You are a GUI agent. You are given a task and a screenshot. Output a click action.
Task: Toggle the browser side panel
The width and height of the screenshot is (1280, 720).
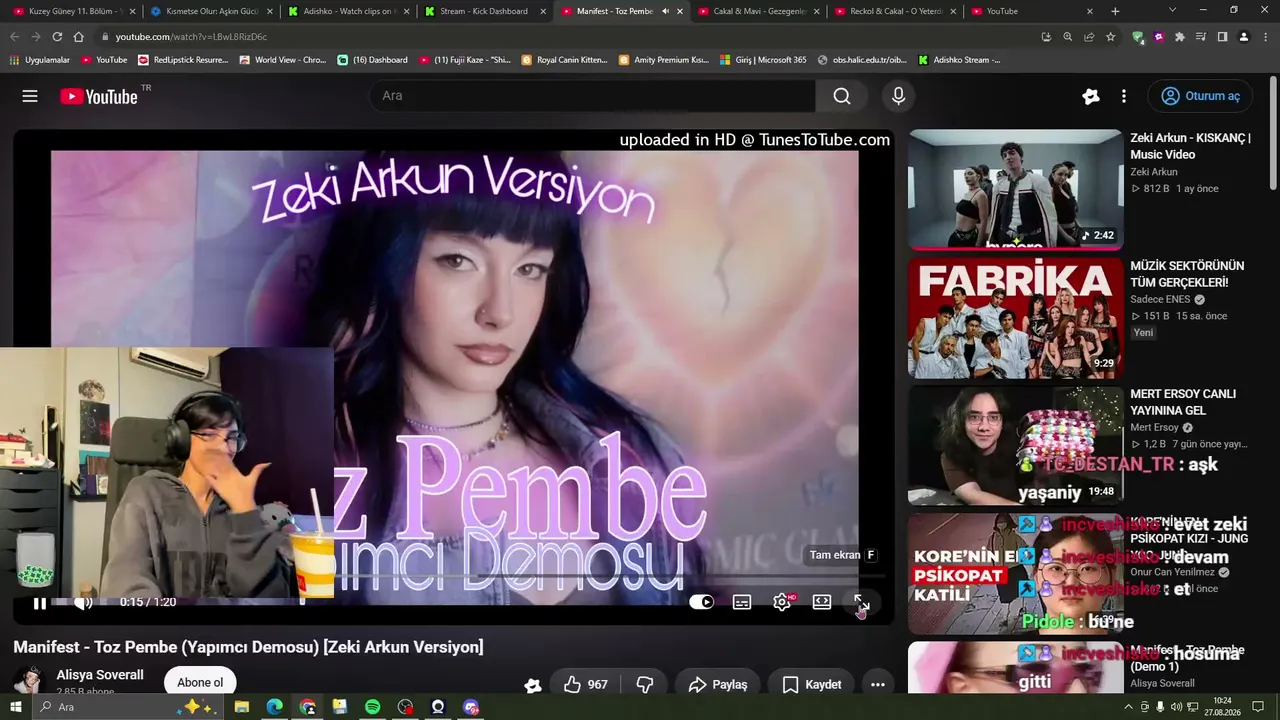click(x=1222, y=37)
